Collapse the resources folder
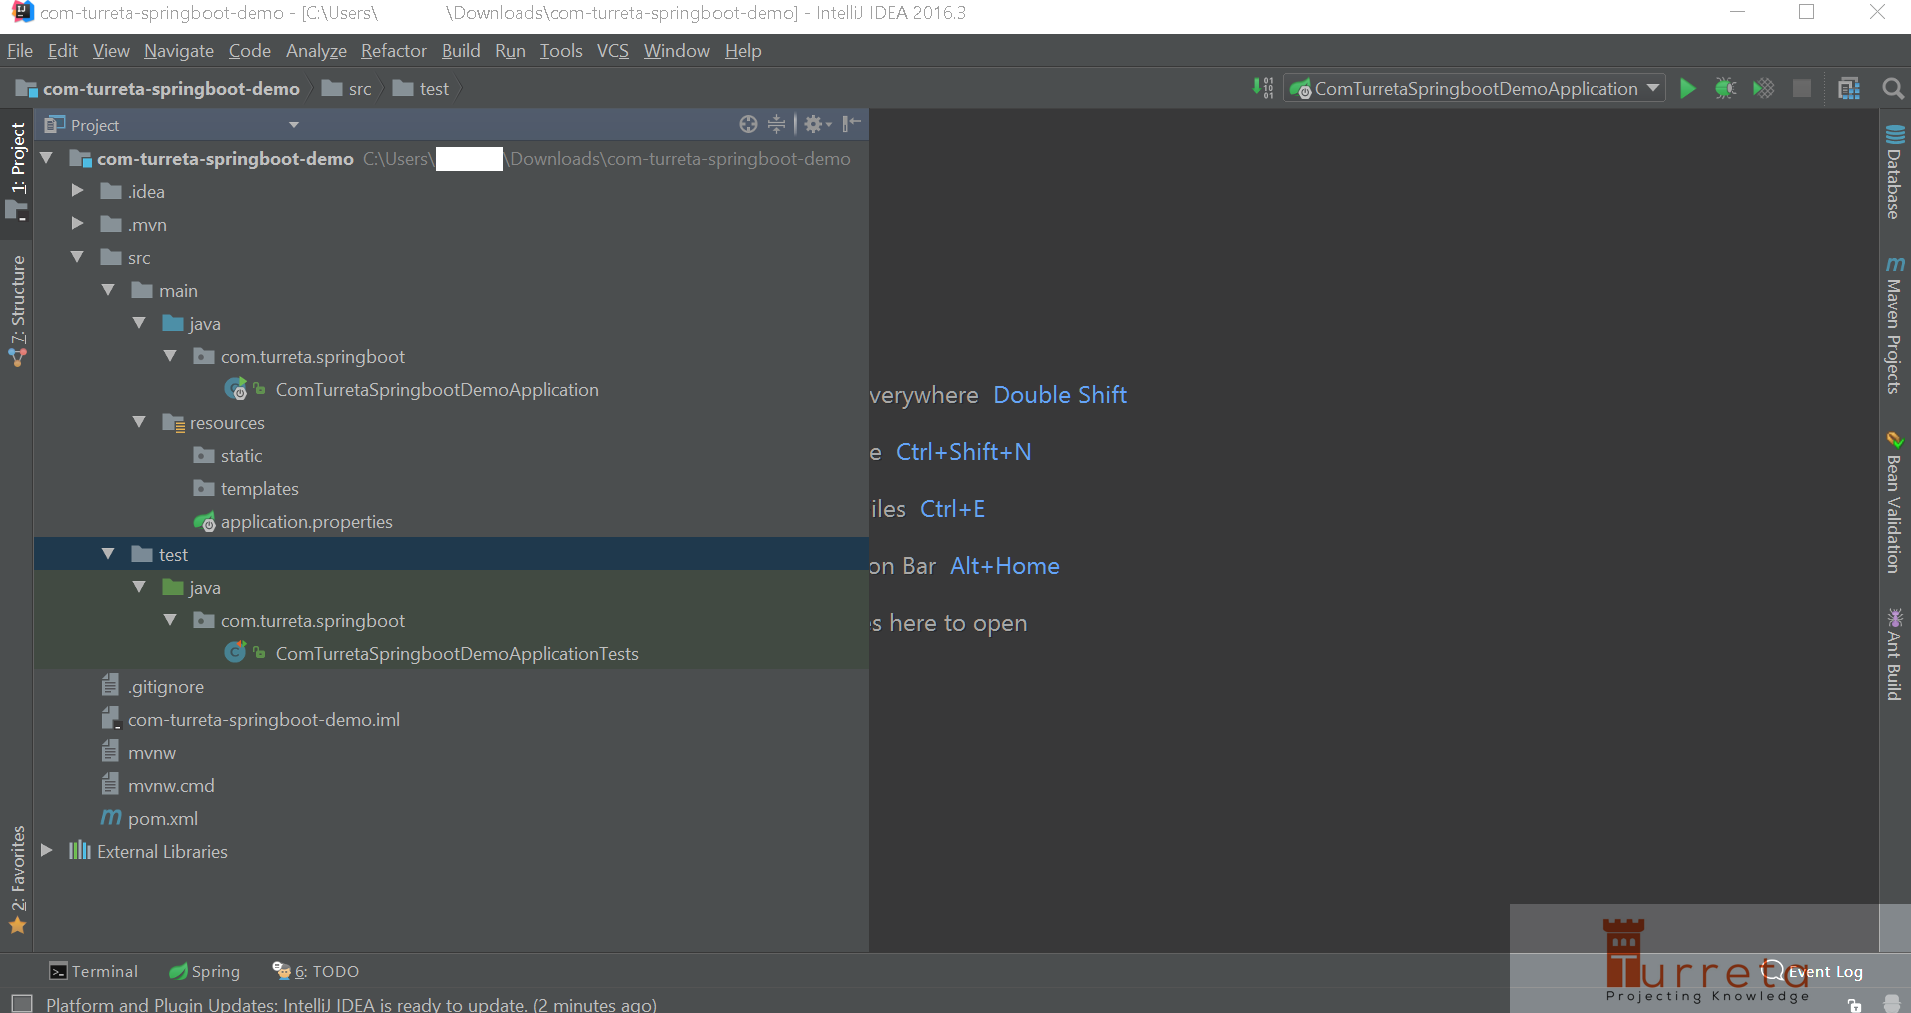Viewport: 1911px width, 1013px height. click(x=139, y=422)
